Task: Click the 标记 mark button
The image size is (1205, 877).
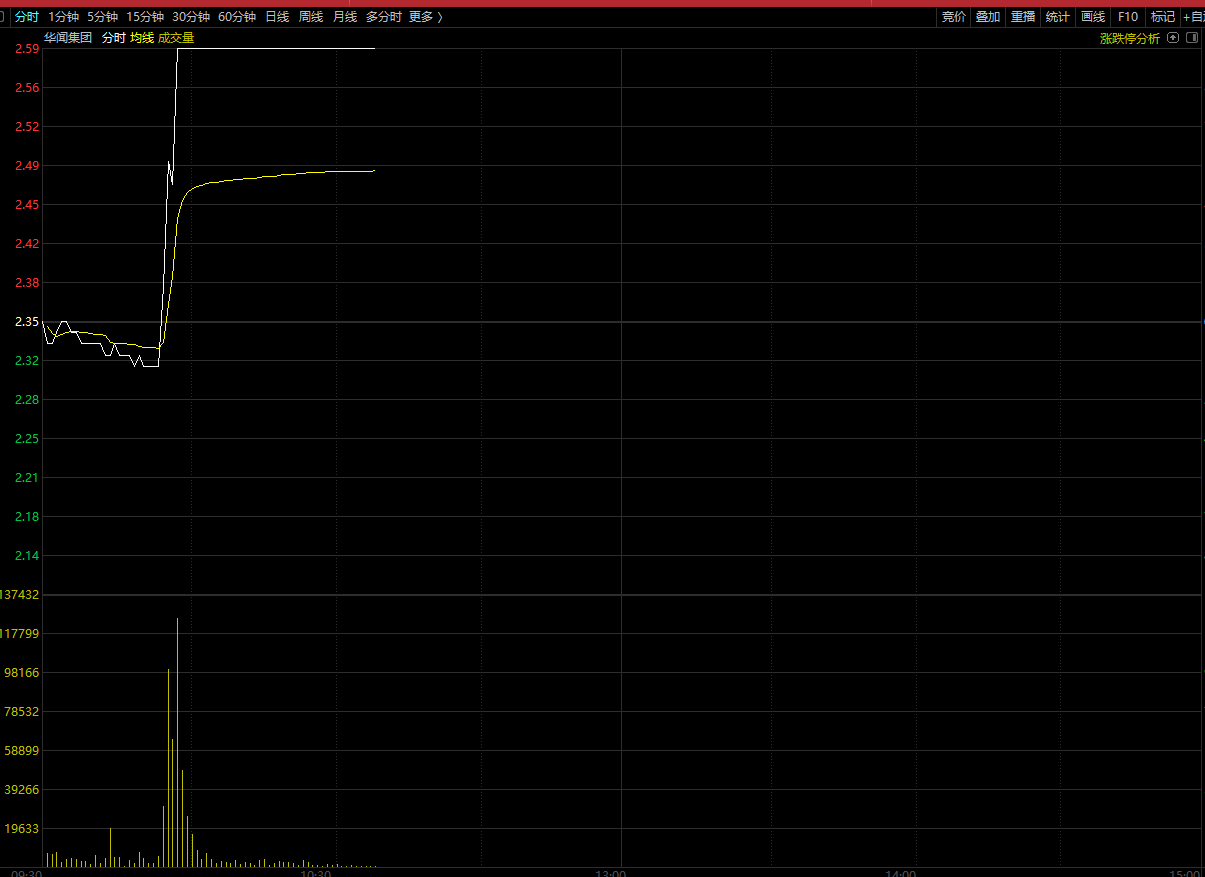Action: pyautogui.click(x=1163, y=17)
